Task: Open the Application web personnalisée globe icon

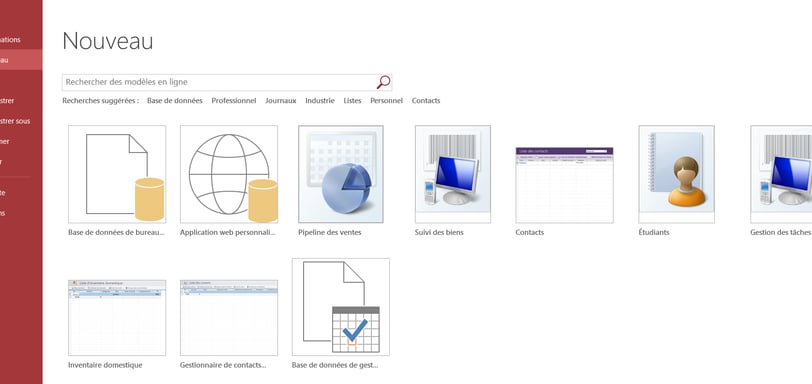Action: click(x=229, y=174)
